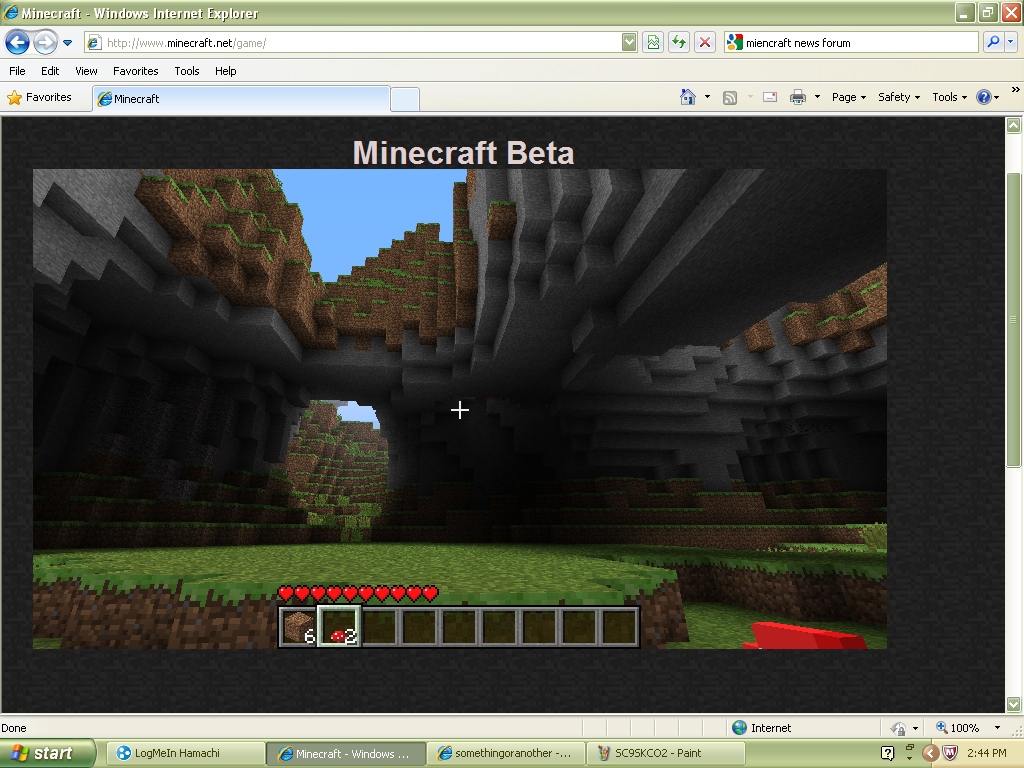Open the Edit menu
This screenshot has width=1024, height=768.
[50, 71]
